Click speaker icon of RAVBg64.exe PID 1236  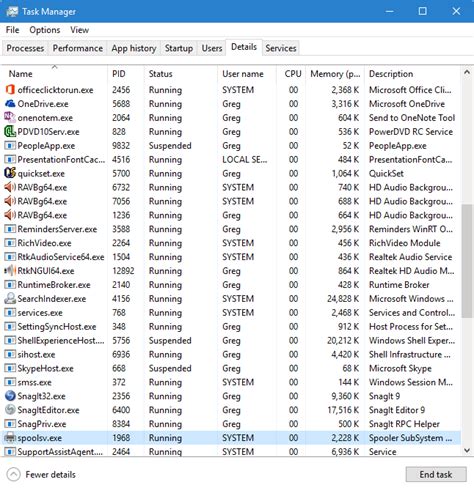pyautogui.click(x=10, y=215)
